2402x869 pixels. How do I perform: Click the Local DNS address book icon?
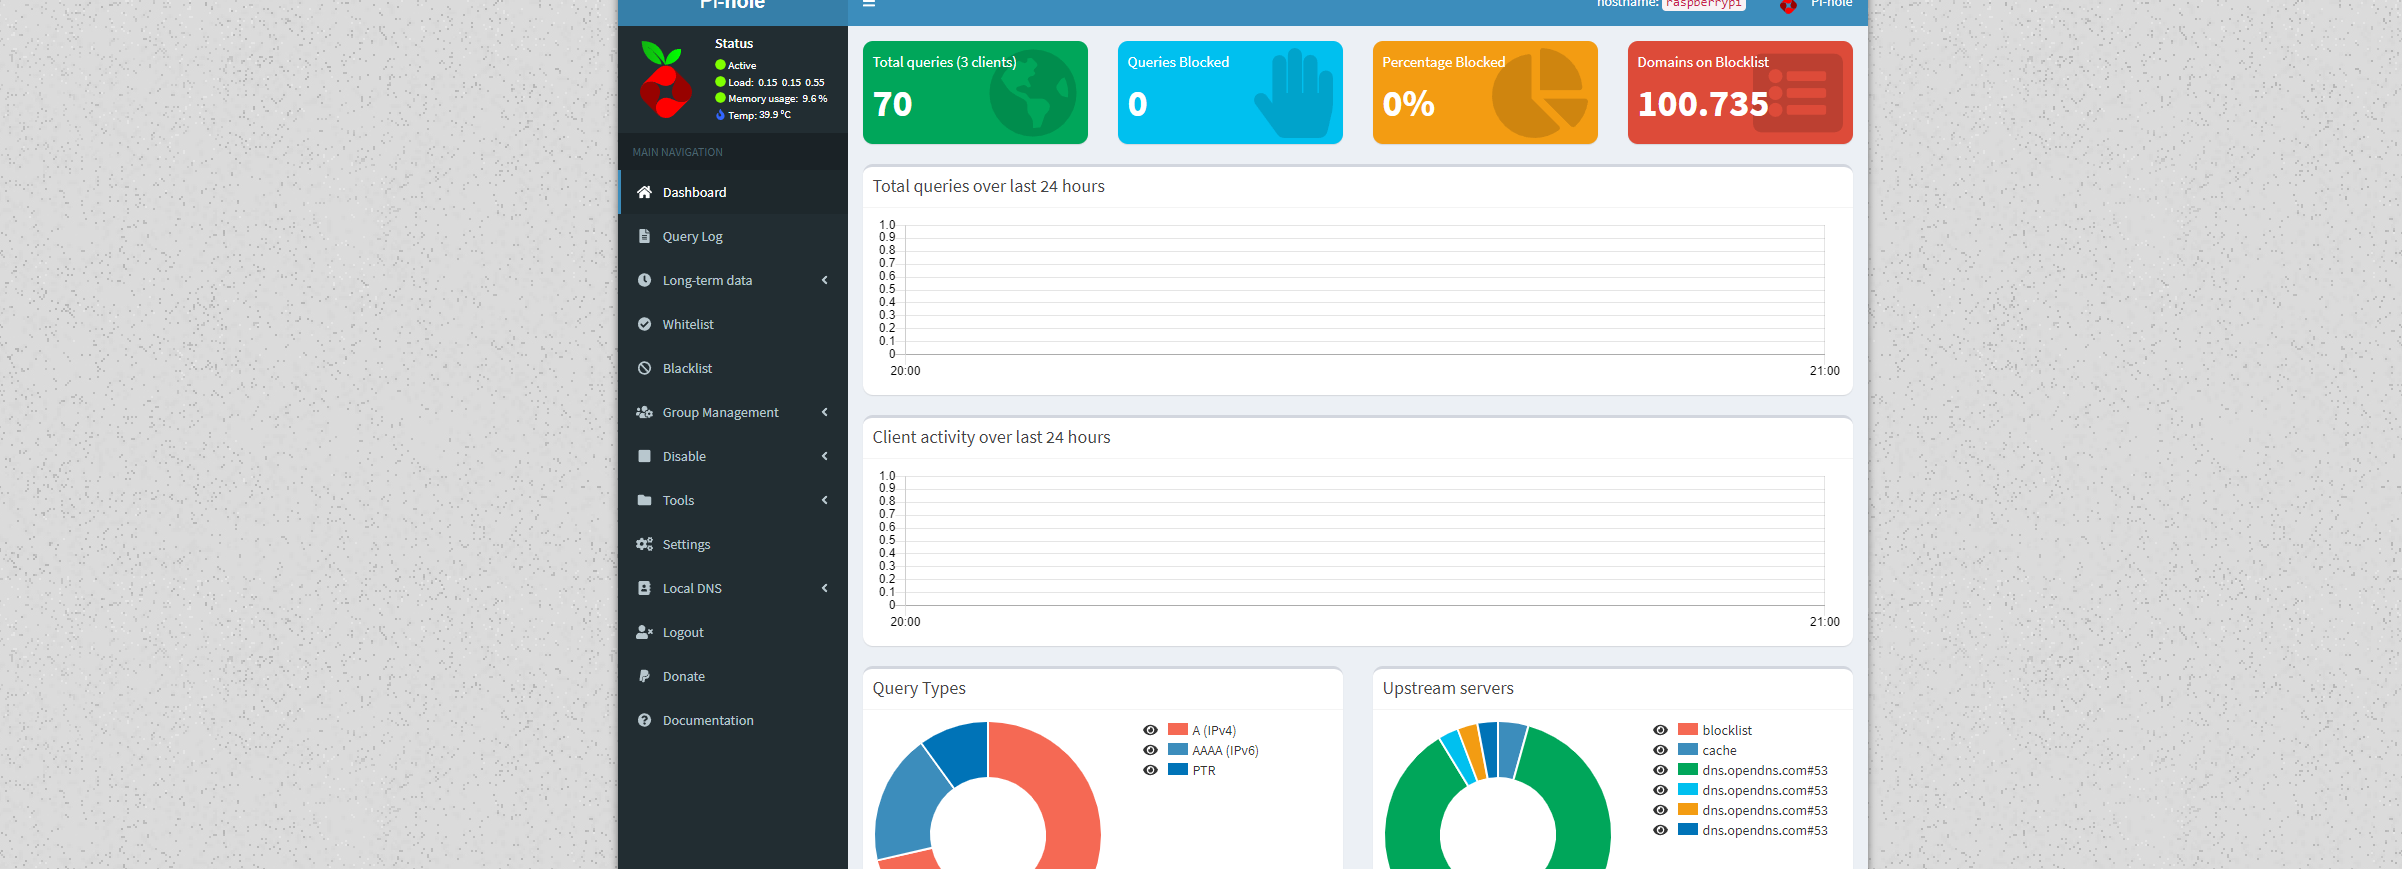coord(644,588)
